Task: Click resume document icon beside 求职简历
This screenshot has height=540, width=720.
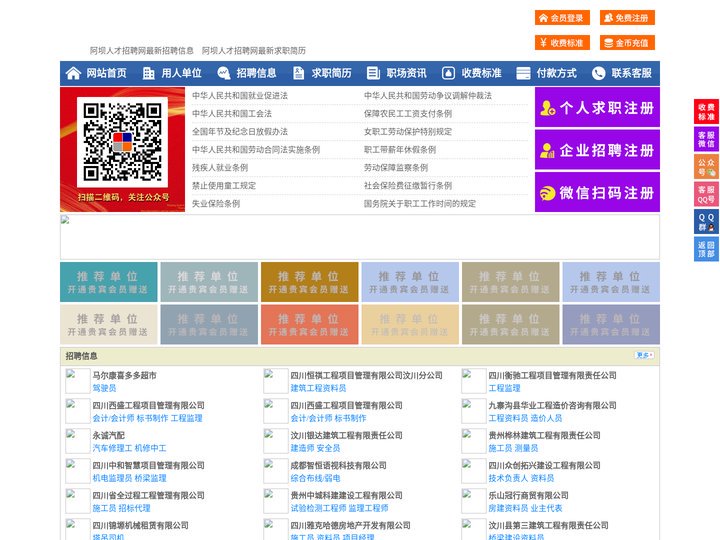Action: (x=298, y=73)
